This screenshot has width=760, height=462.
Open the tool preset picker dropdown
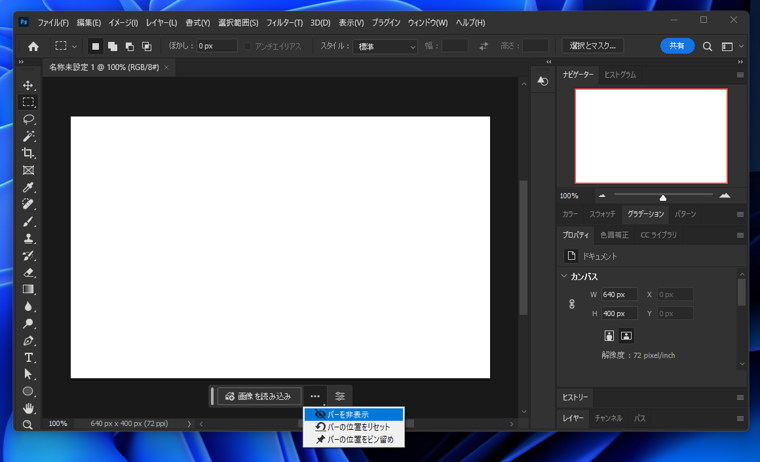[x=74, y=47]
